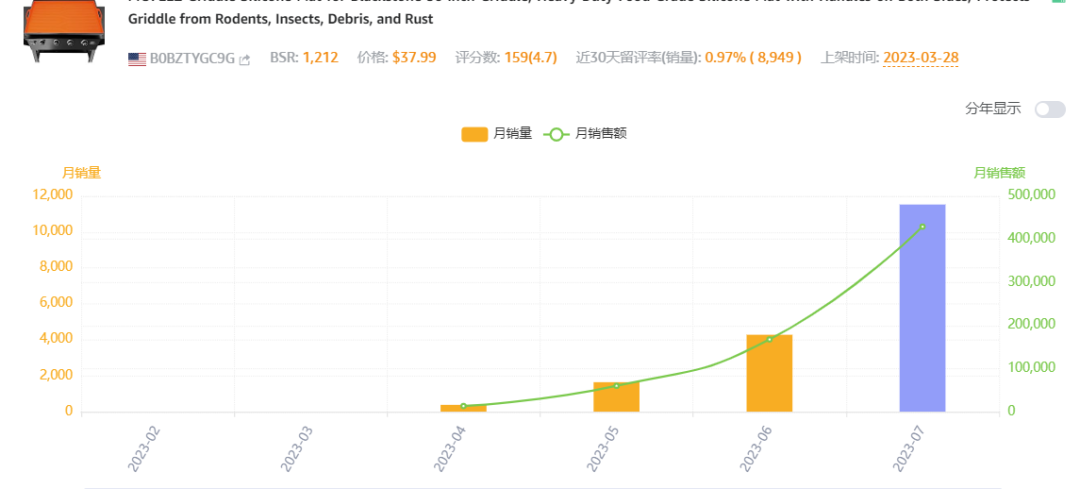Click the product title ending 'Debris, and Rust'
1080x489 pixels.
pyautogui.click(x=580, y=10)
